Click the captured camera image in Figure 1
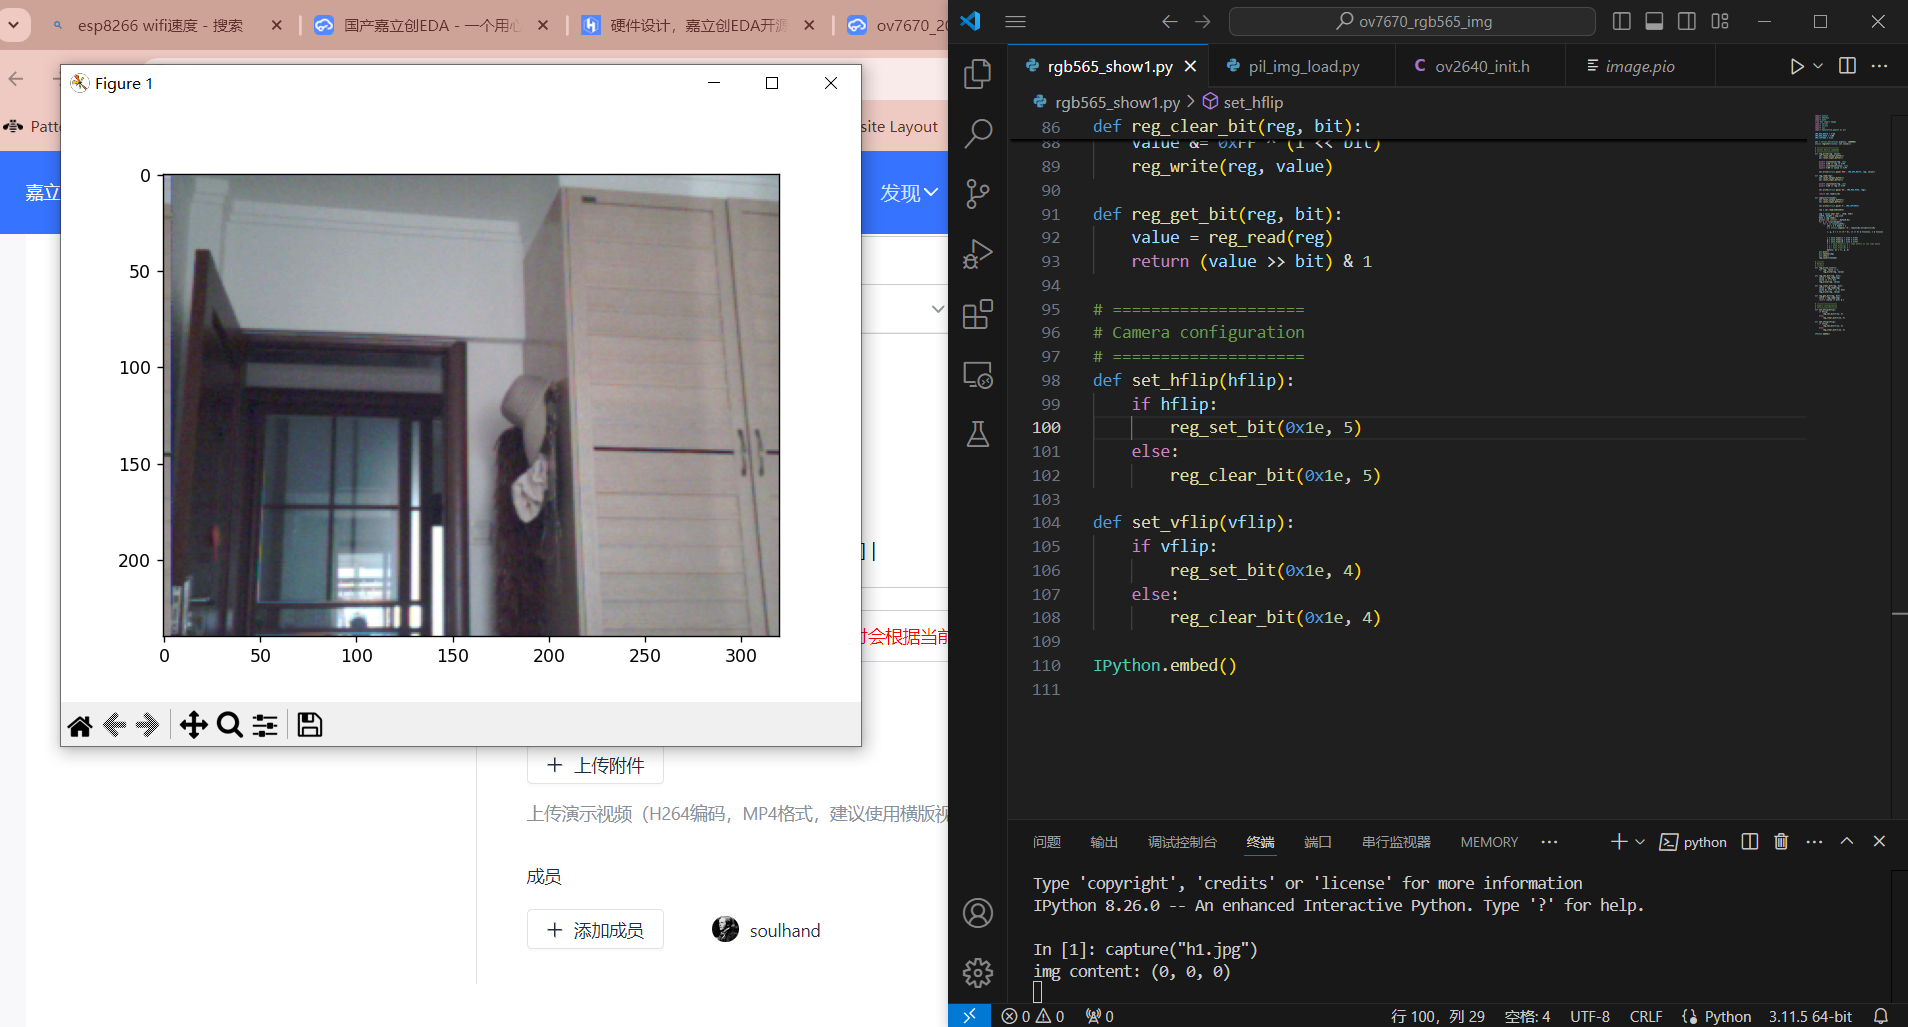The height and width of the screenshot is (1027, 1908). click(471, 405)
